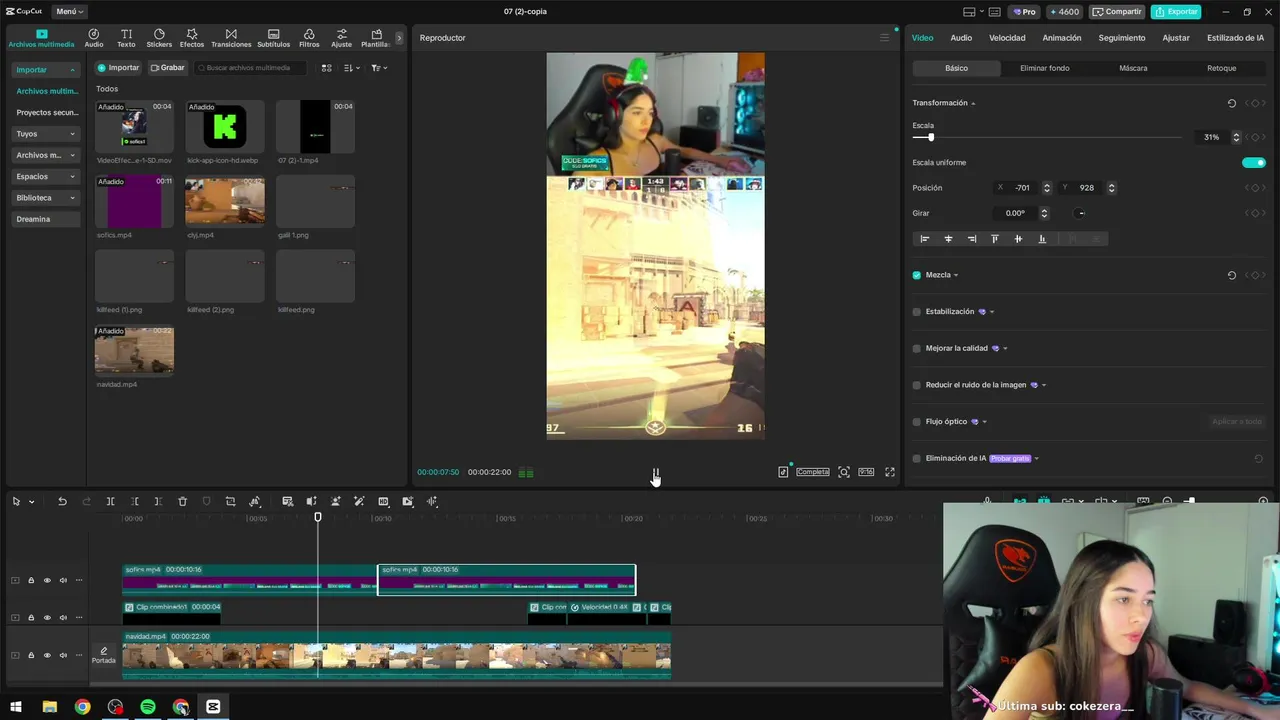This screenshot has width=1280, height=720.
Task: Delete the selected clip with trash icon
Action: pyautogui.click(x=182, y=501)
